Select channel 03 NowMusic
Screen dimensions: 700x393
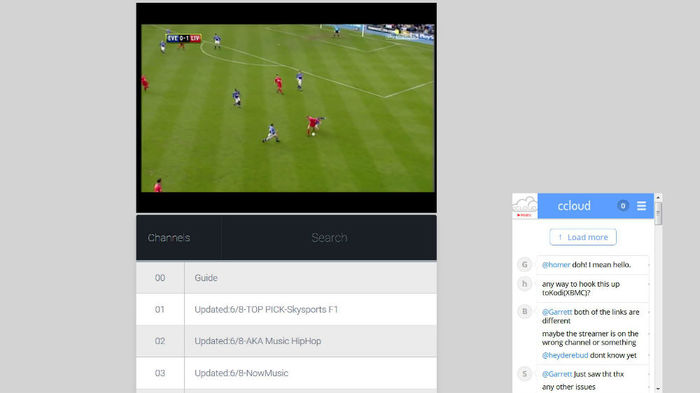pos(287,373)
